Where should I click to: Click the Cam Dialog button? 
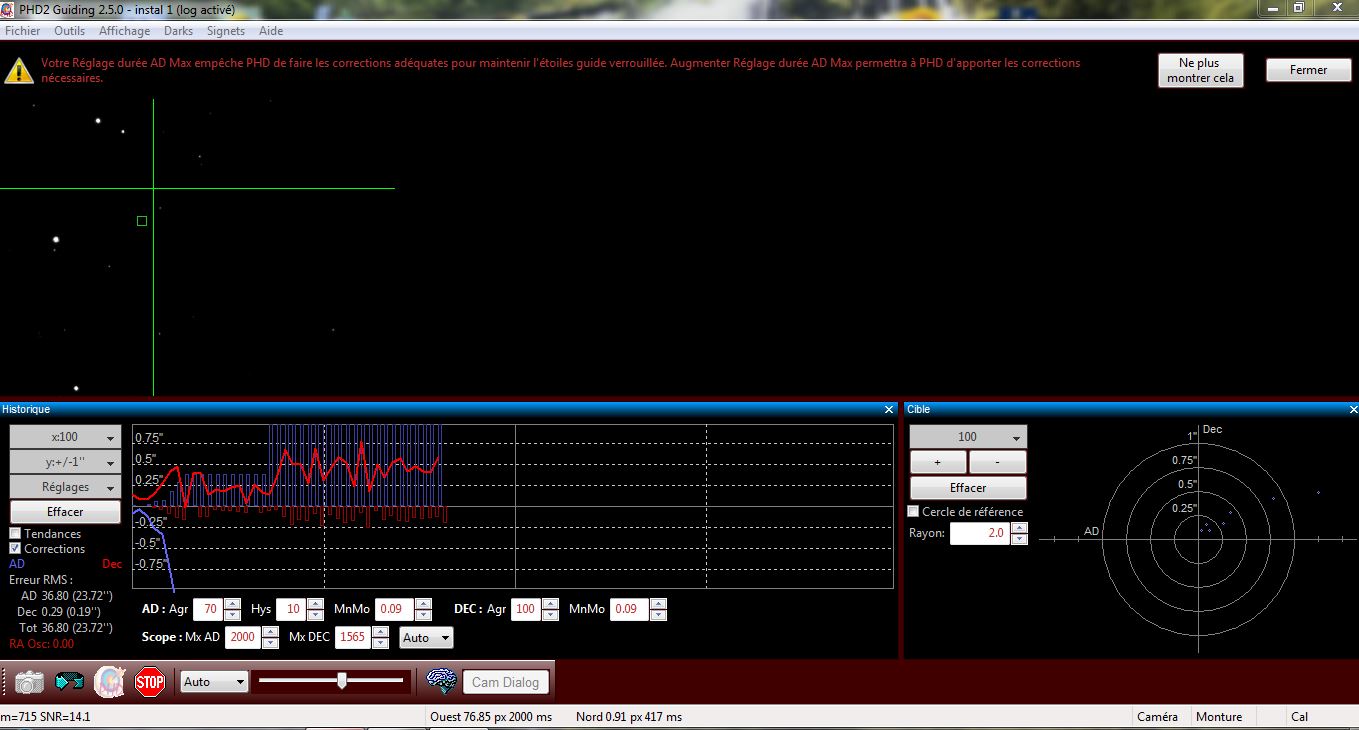point(505,682)
